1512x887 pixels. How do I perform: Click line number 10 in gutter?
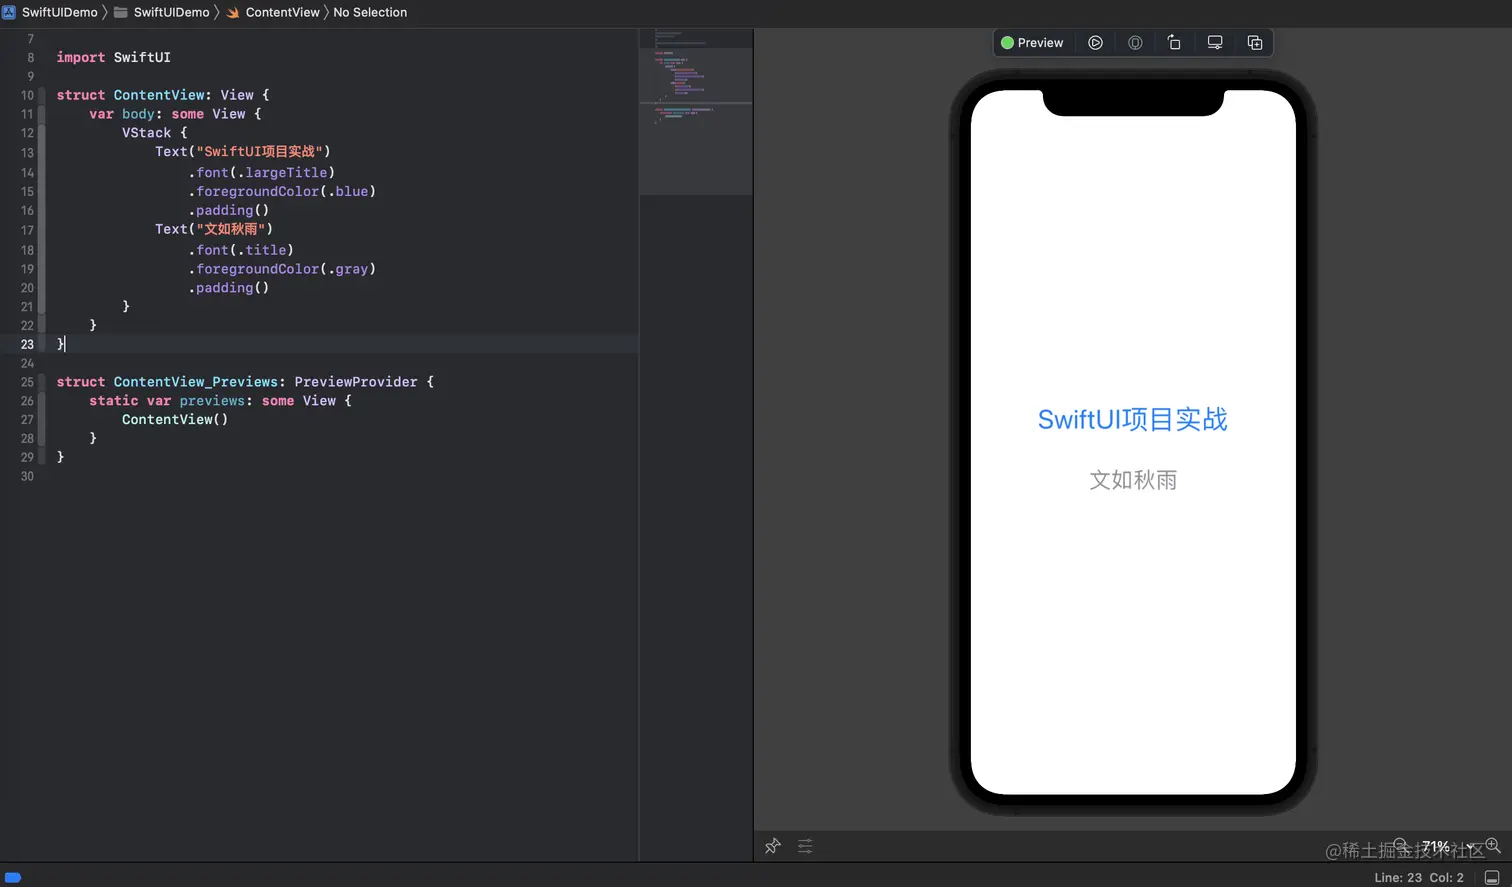27,96
